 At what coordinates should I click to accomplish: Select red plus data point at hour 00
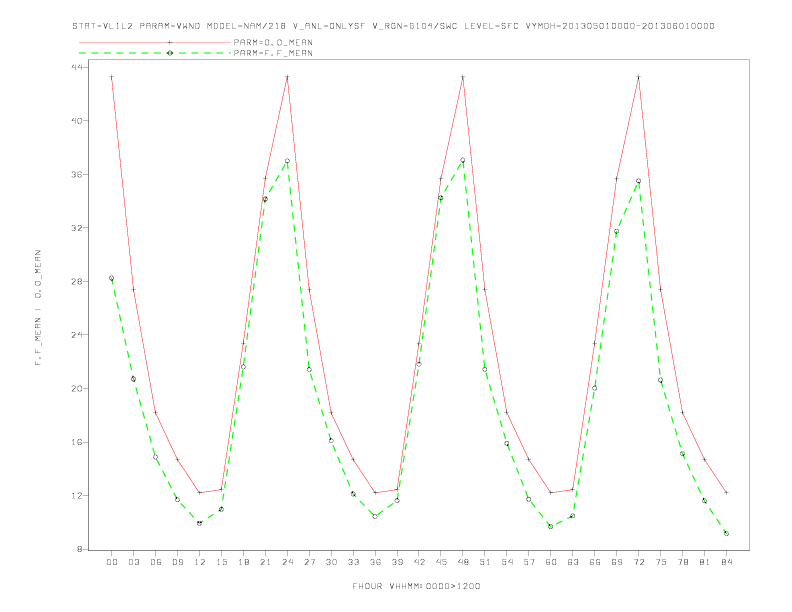click(x=112, y=77)
